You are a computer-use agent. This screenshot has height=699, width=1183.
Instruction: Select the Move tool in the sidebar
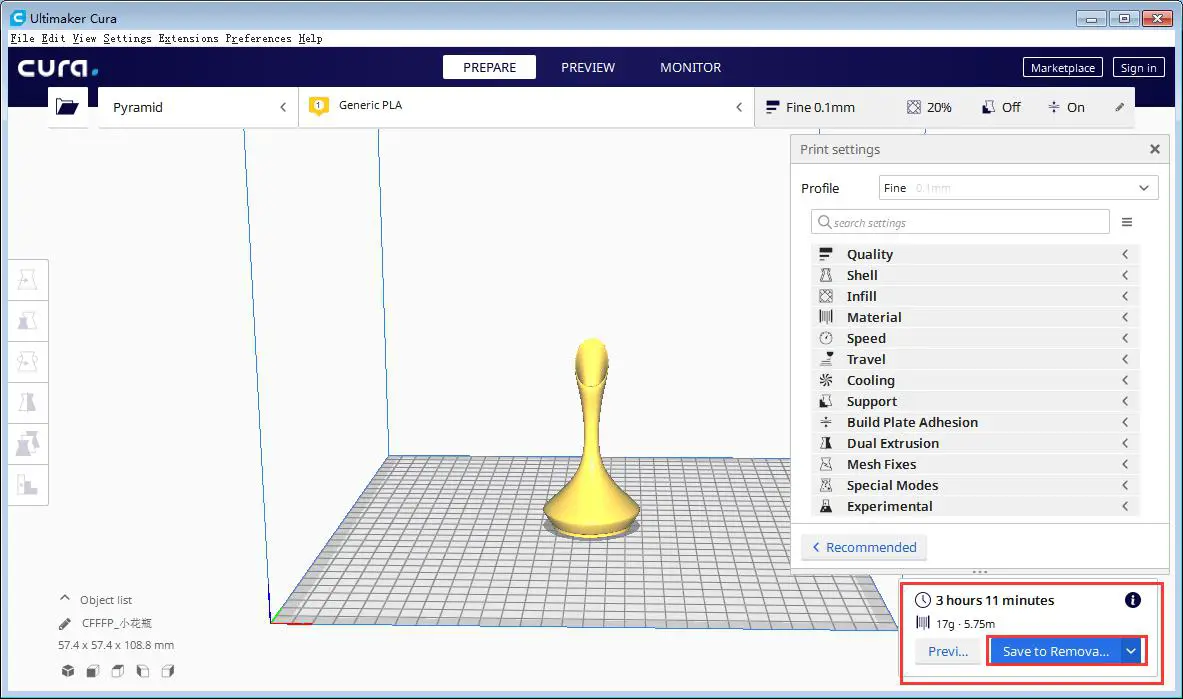(27, 279)
